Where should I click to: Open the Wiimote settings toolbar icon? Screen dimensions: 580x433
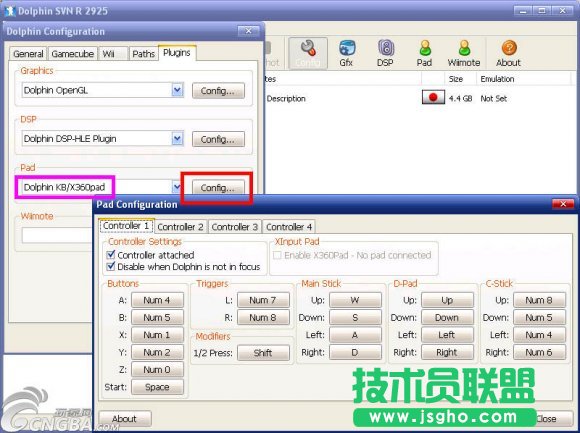[464, 53]
